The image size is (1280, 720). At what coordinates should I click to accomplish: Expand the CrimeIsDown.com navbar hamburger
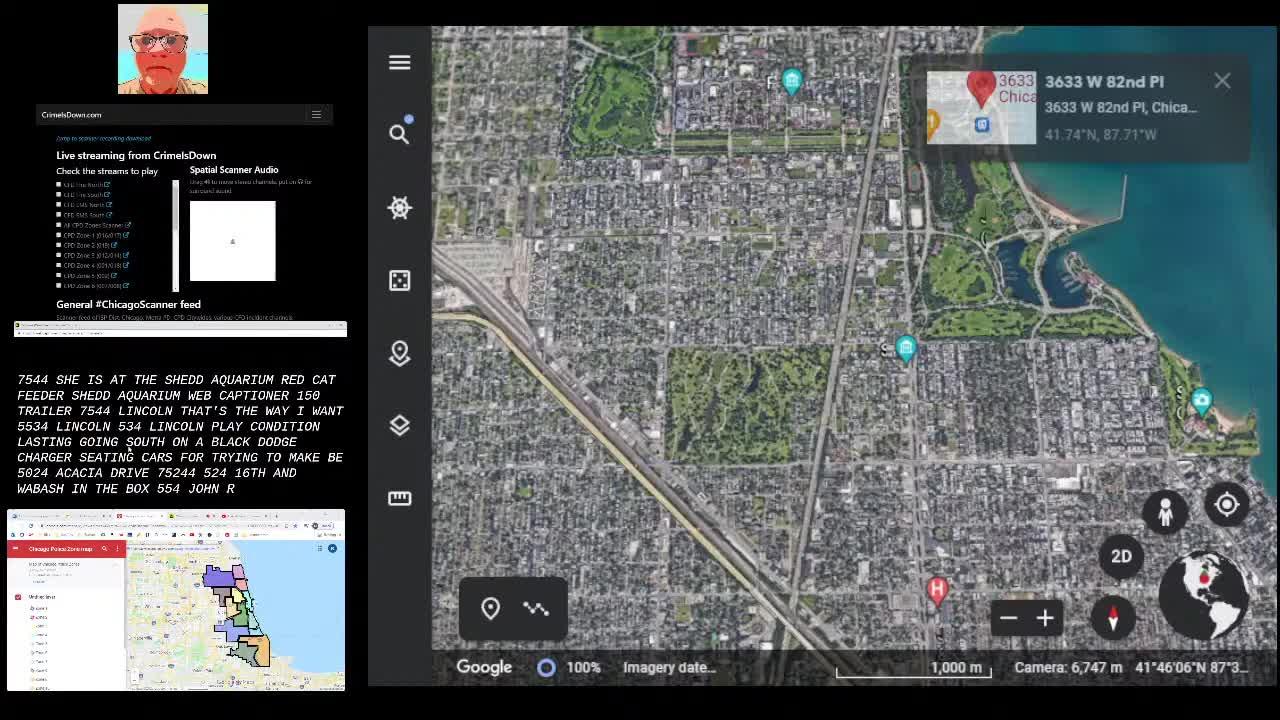[x=316, y=114]
